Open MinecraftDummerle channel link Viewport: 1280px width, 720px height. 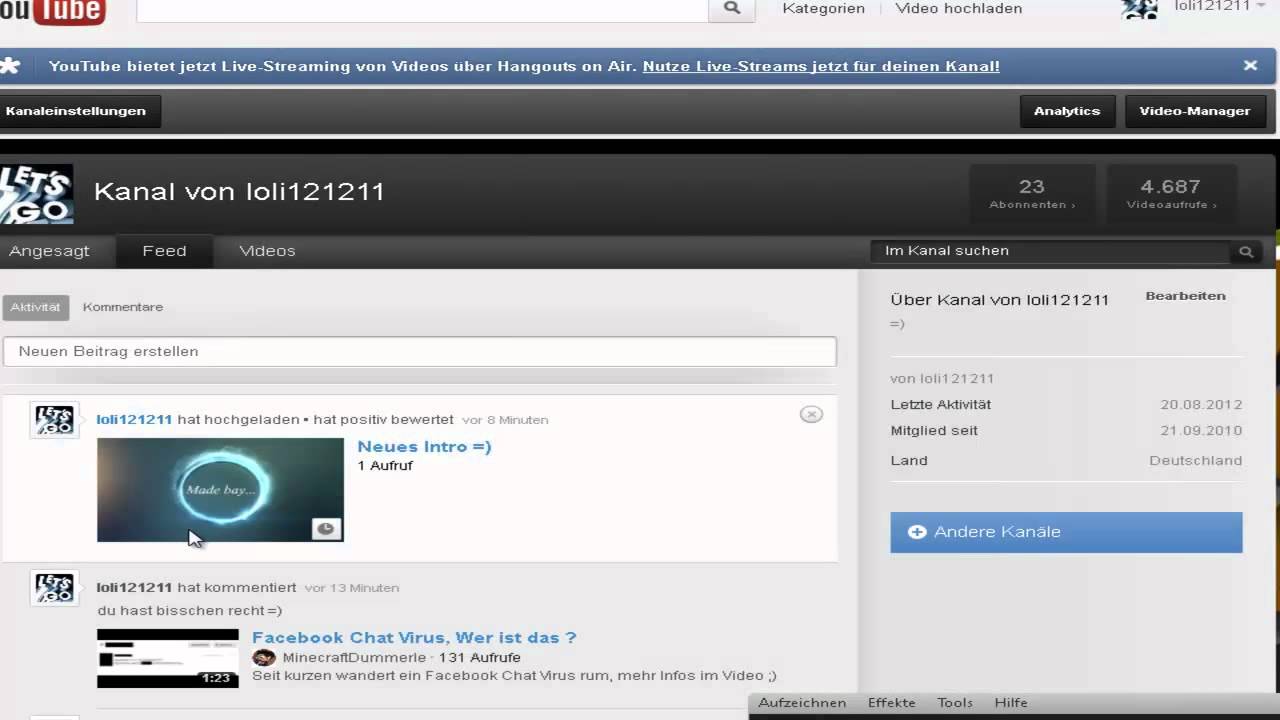[x=354, y=658]
